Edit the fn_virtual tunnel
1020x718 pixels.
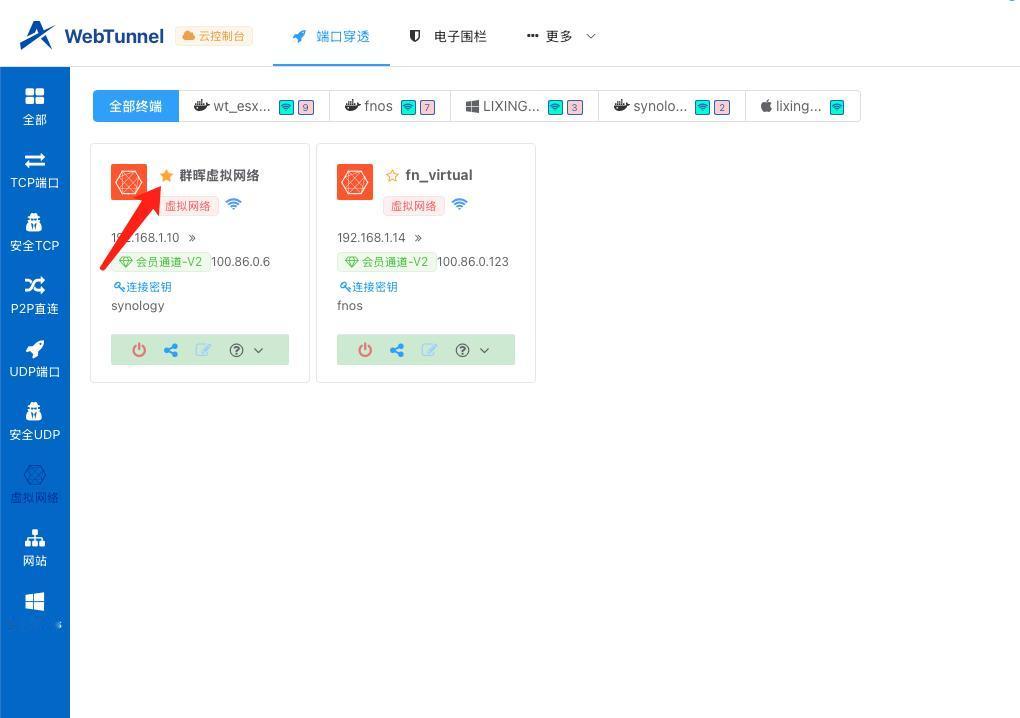tap(429, 350)
